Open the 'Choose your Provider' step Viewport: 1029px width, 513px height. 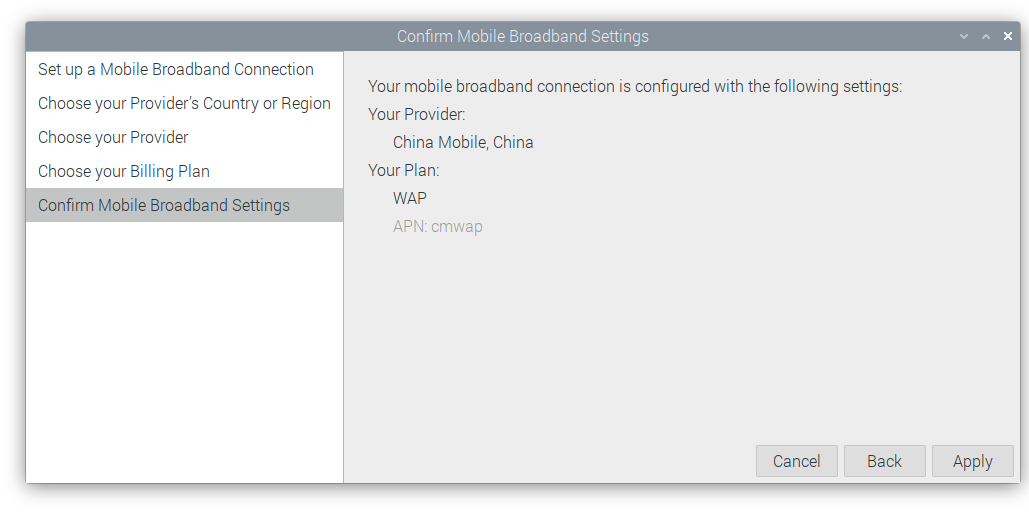(113, 137)
